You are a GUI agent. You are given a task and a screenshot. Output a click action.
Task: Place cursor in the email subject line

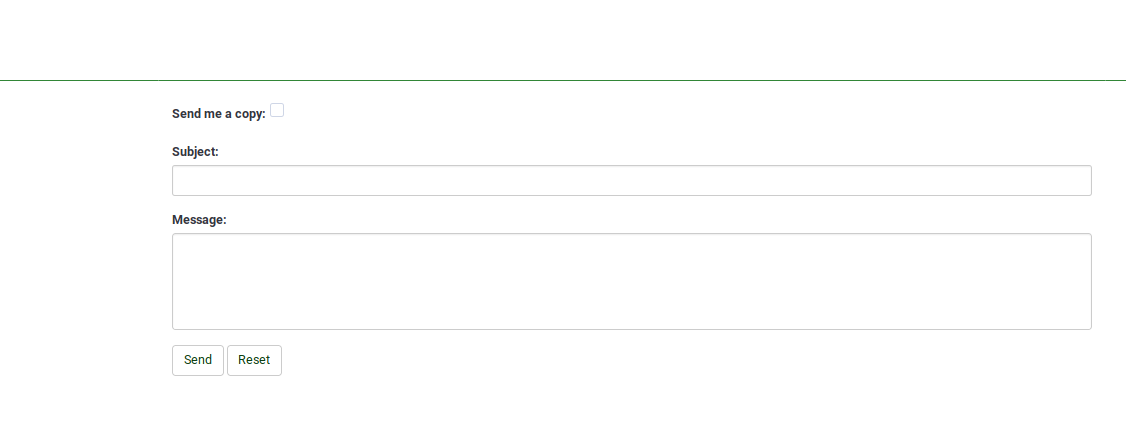pyautogui.click(x=631, y=181)
